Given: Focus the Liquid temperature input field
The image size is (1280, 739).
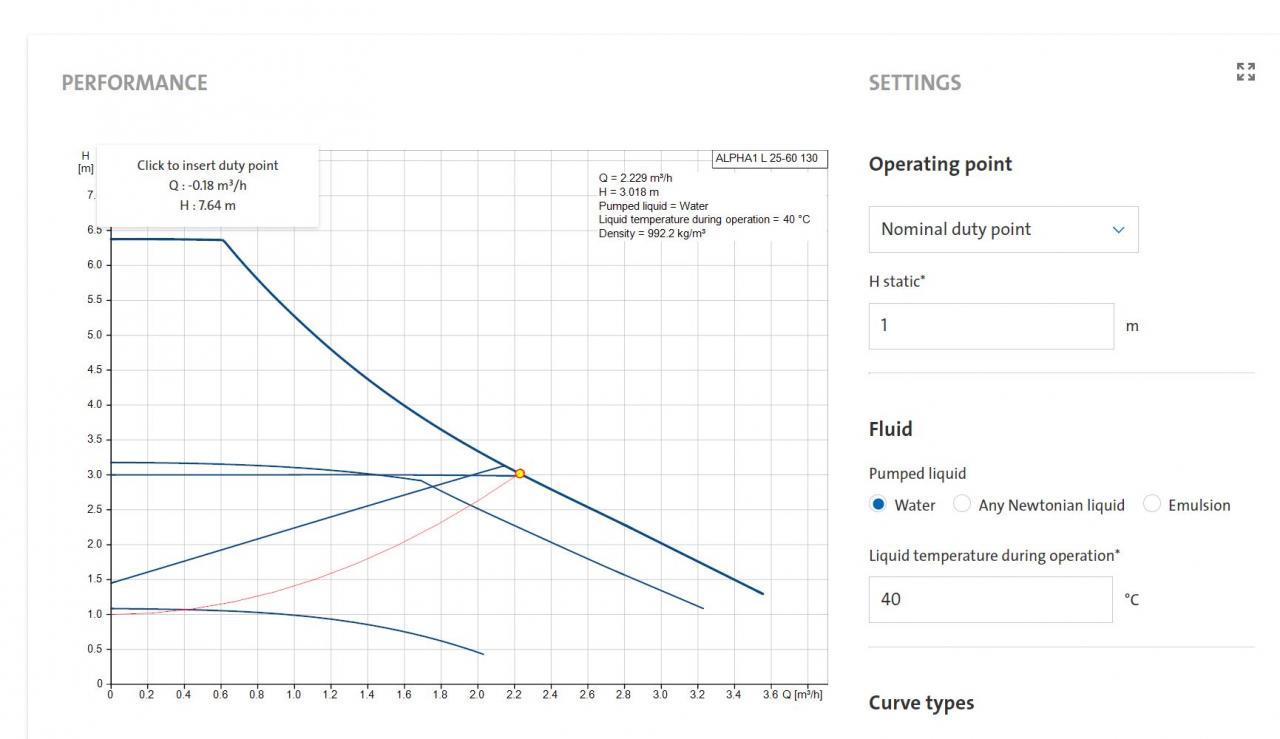Looking at the screenshot, I should pyautogui.click(x=990, y=600).
